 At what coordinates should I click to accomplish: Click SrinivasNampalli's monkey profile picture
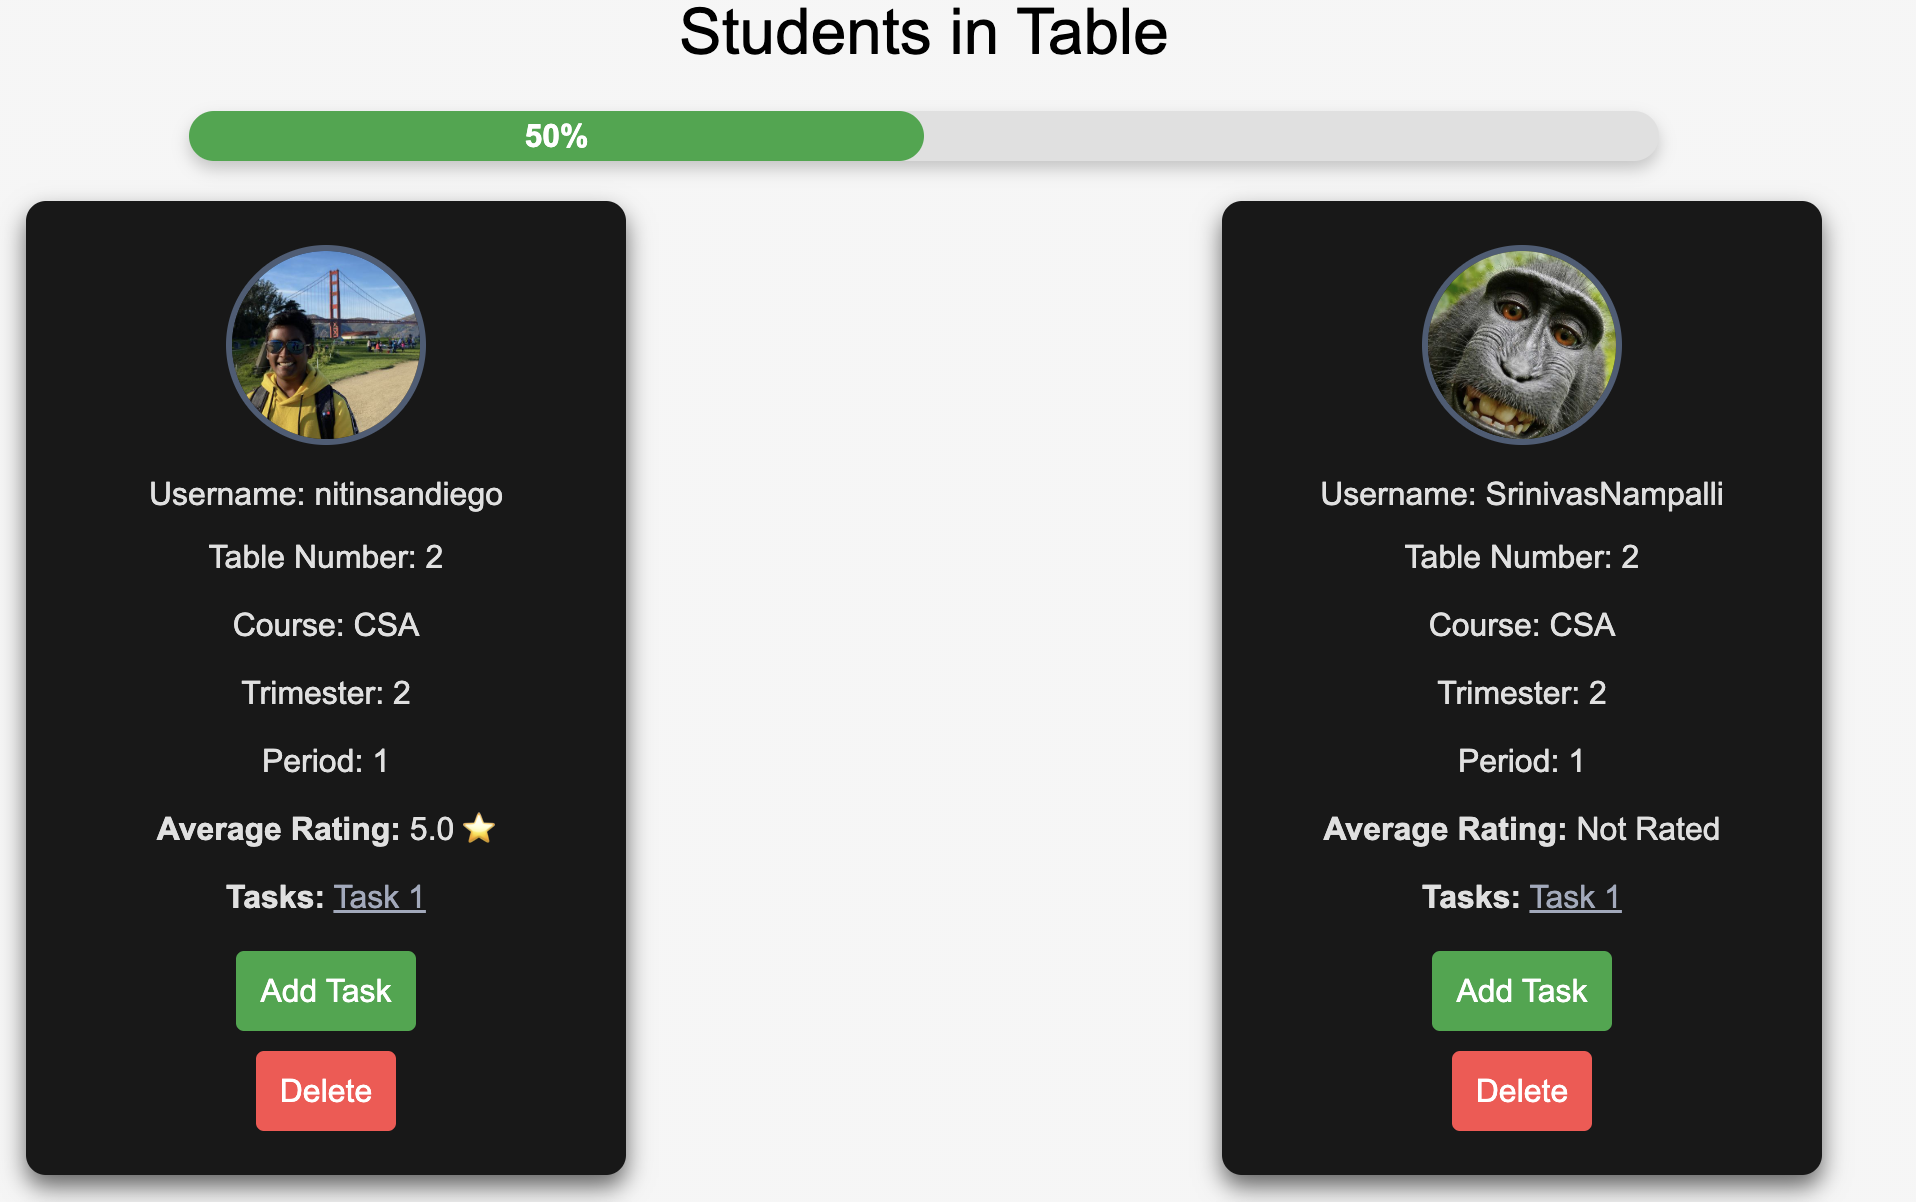click(1522, 345)
